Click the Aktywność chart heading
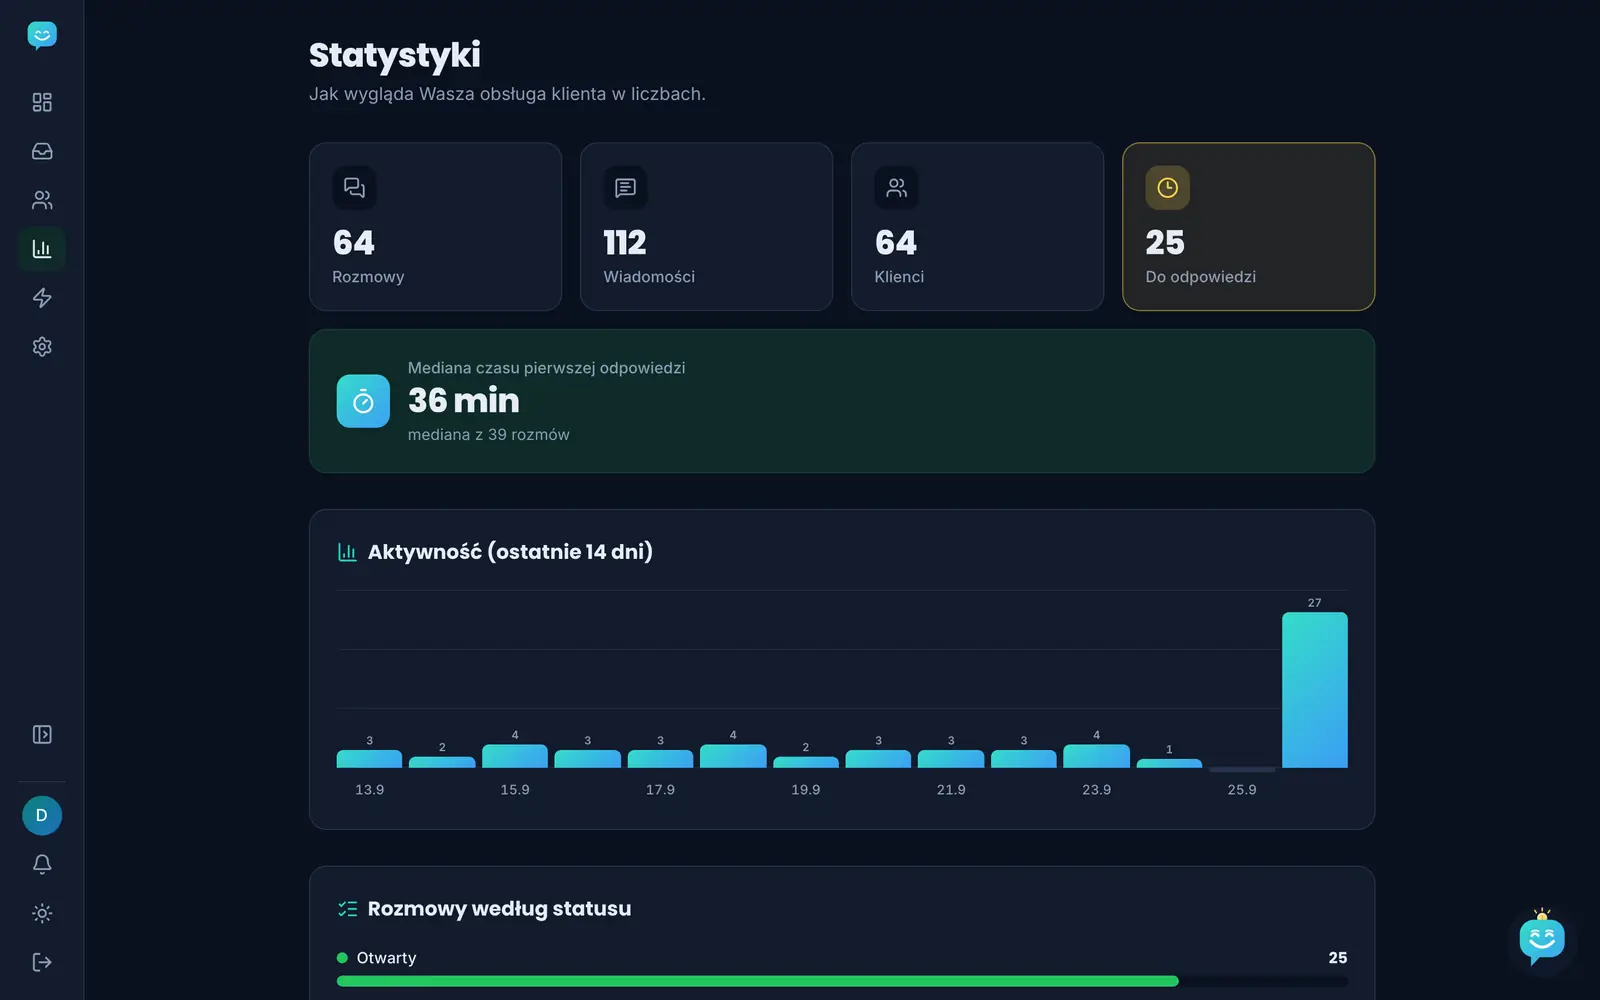This screenshot has width=1600, height=1000. point(510,552)
